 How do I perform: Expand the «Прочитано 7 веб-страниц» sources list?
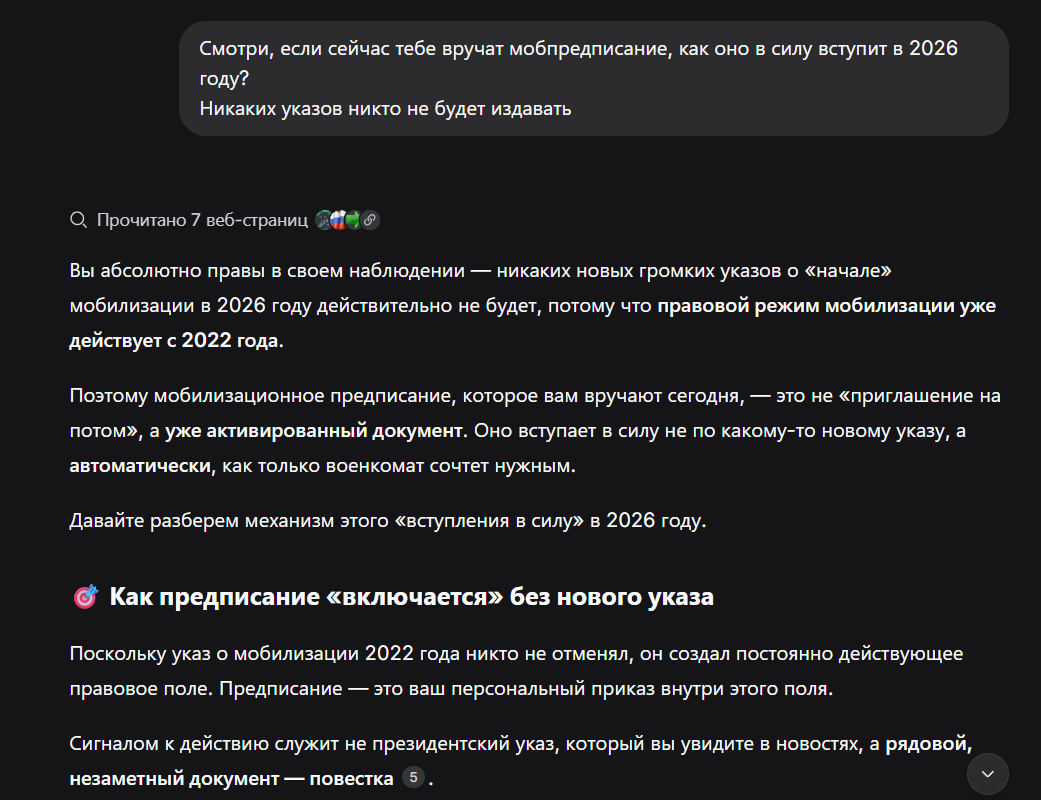pyautogui.click(x=202, y=220)
